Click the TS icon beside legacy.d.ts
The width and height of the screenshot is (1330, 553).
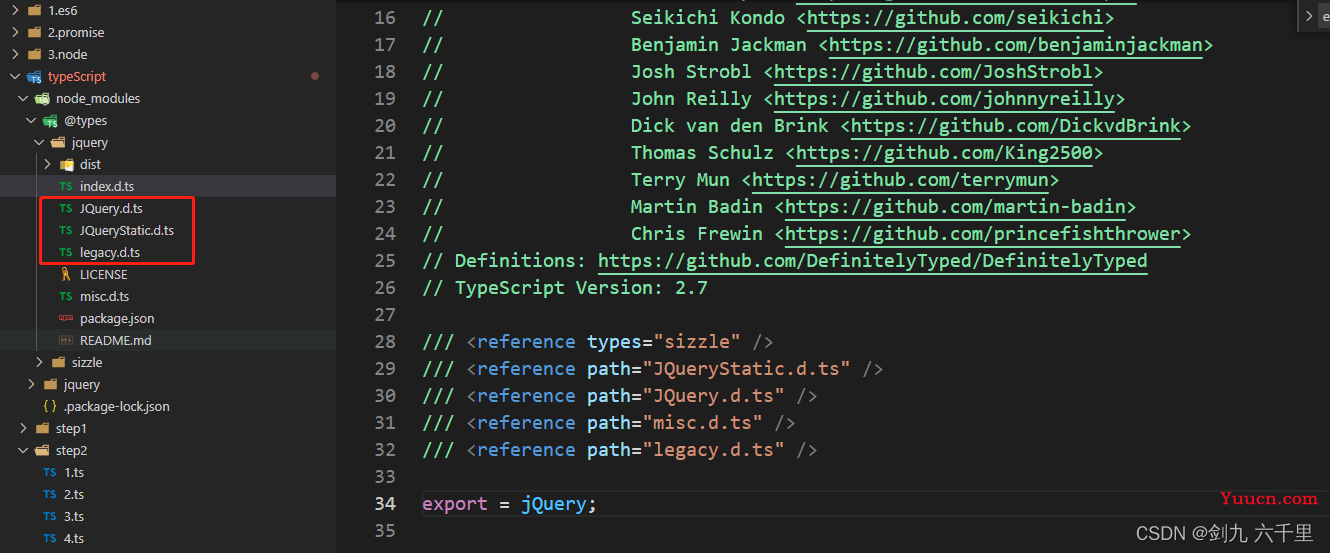(x=66, y=252)
